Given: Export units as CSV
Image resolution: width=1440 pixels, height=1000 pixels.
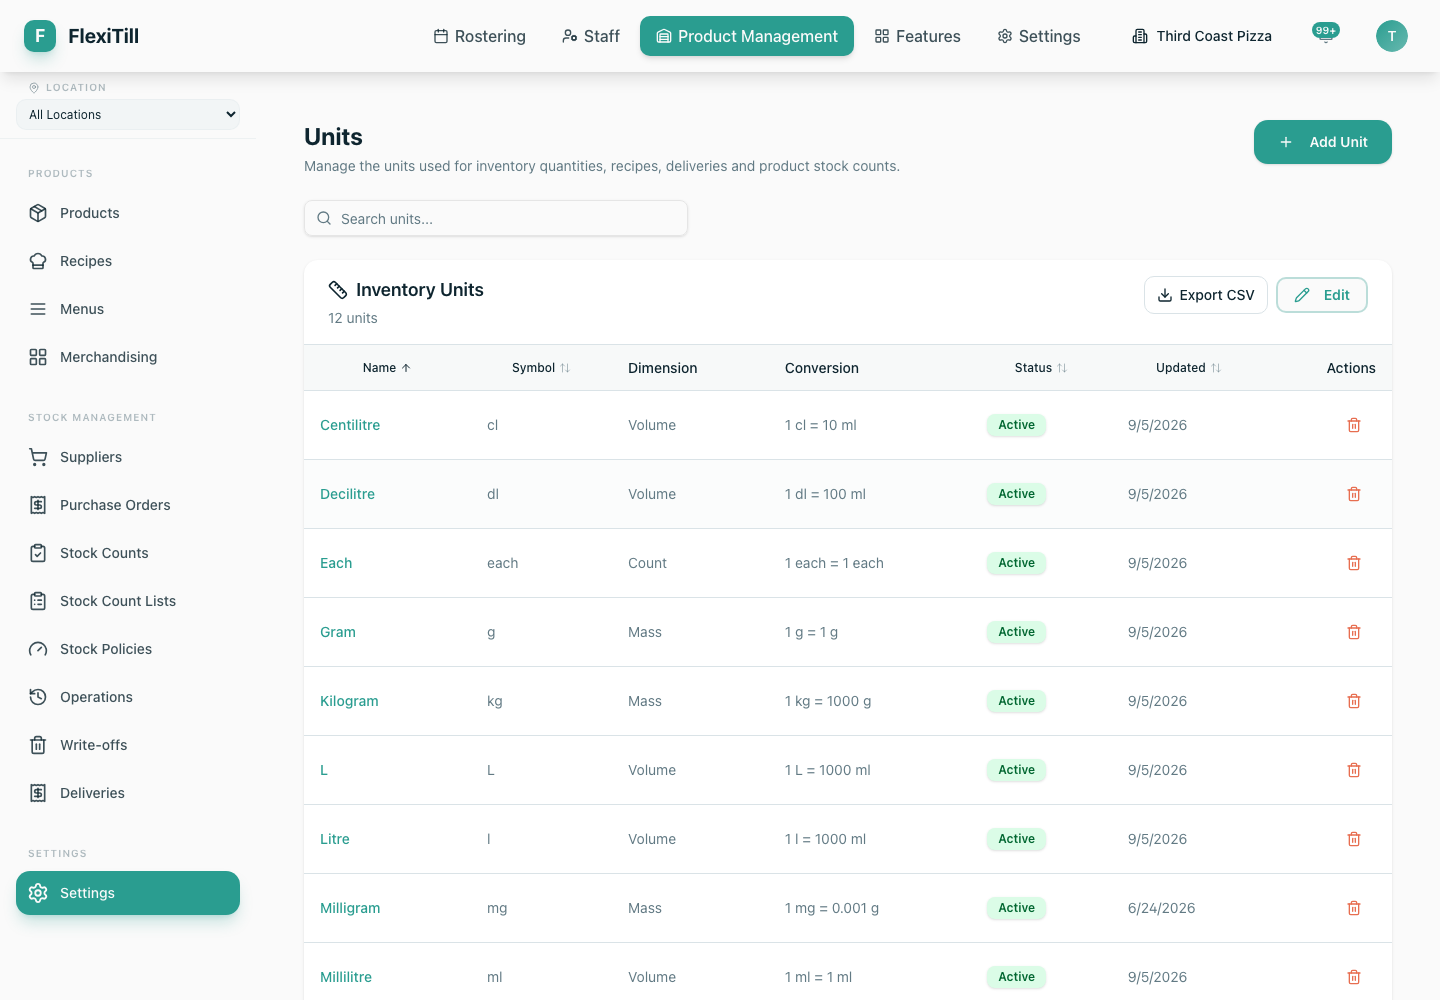Looking at the screenshot, I should coord(1206,295).
